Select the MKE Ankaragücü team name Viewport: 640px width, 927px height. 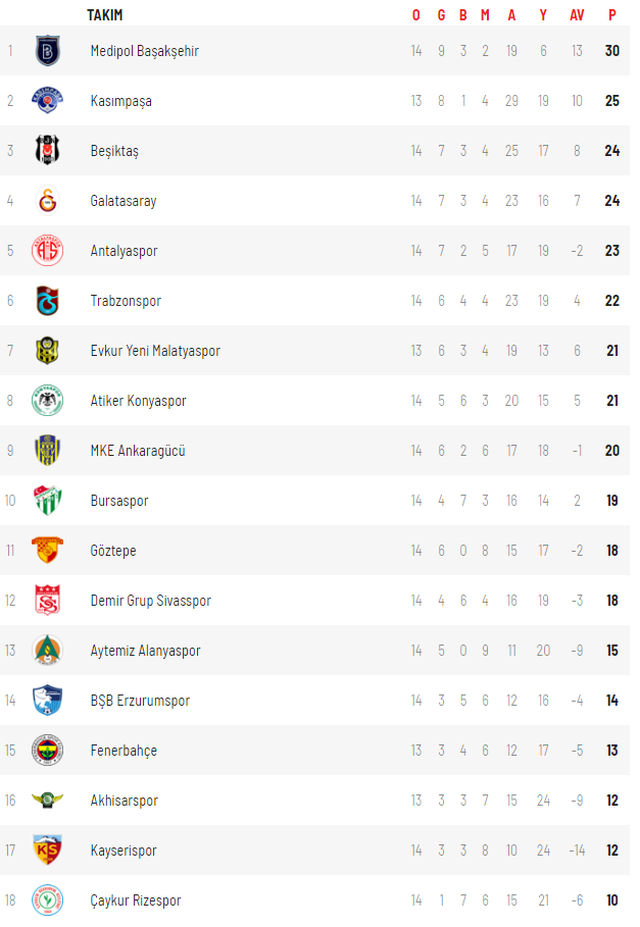(138, 450)
